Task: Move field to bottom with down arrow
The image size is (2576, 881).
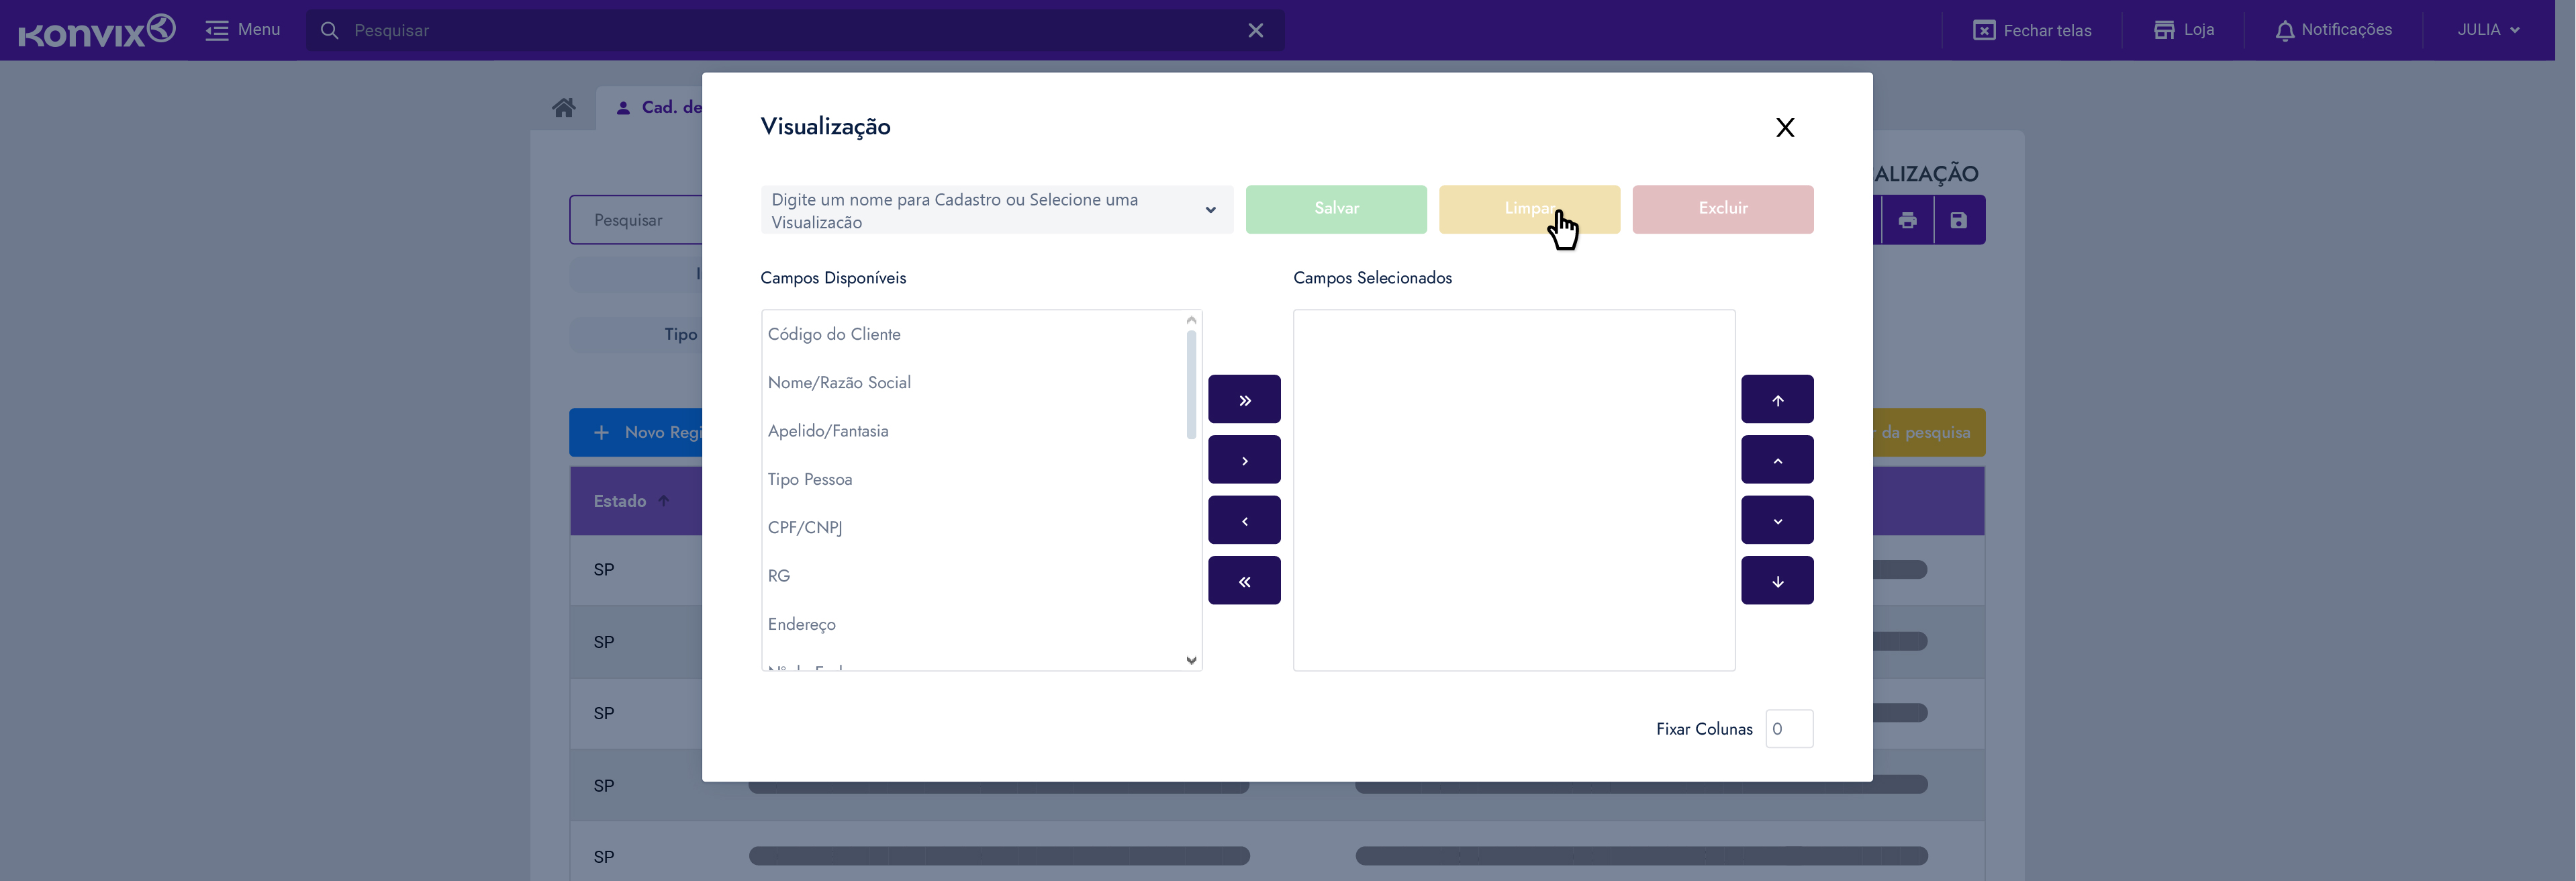Action: click(1777, 581)
